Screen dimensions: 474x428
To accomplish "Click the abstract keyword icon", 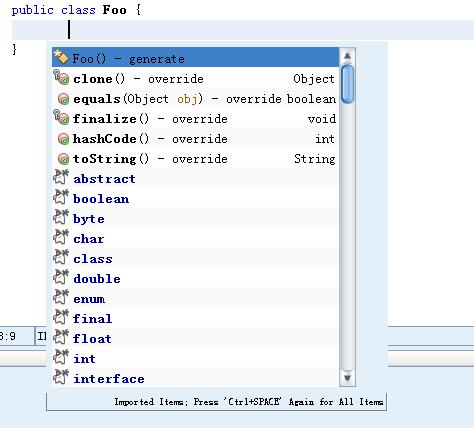I will 61,177.
